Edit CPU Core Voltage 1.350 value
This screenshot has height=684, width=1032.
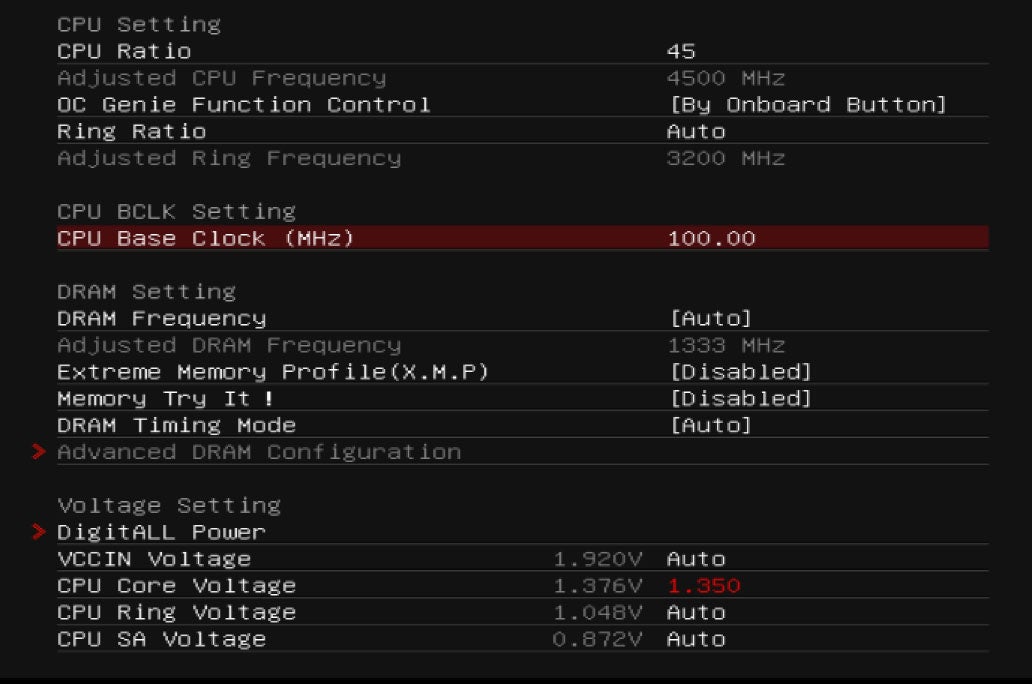click(x=703, y=586)
